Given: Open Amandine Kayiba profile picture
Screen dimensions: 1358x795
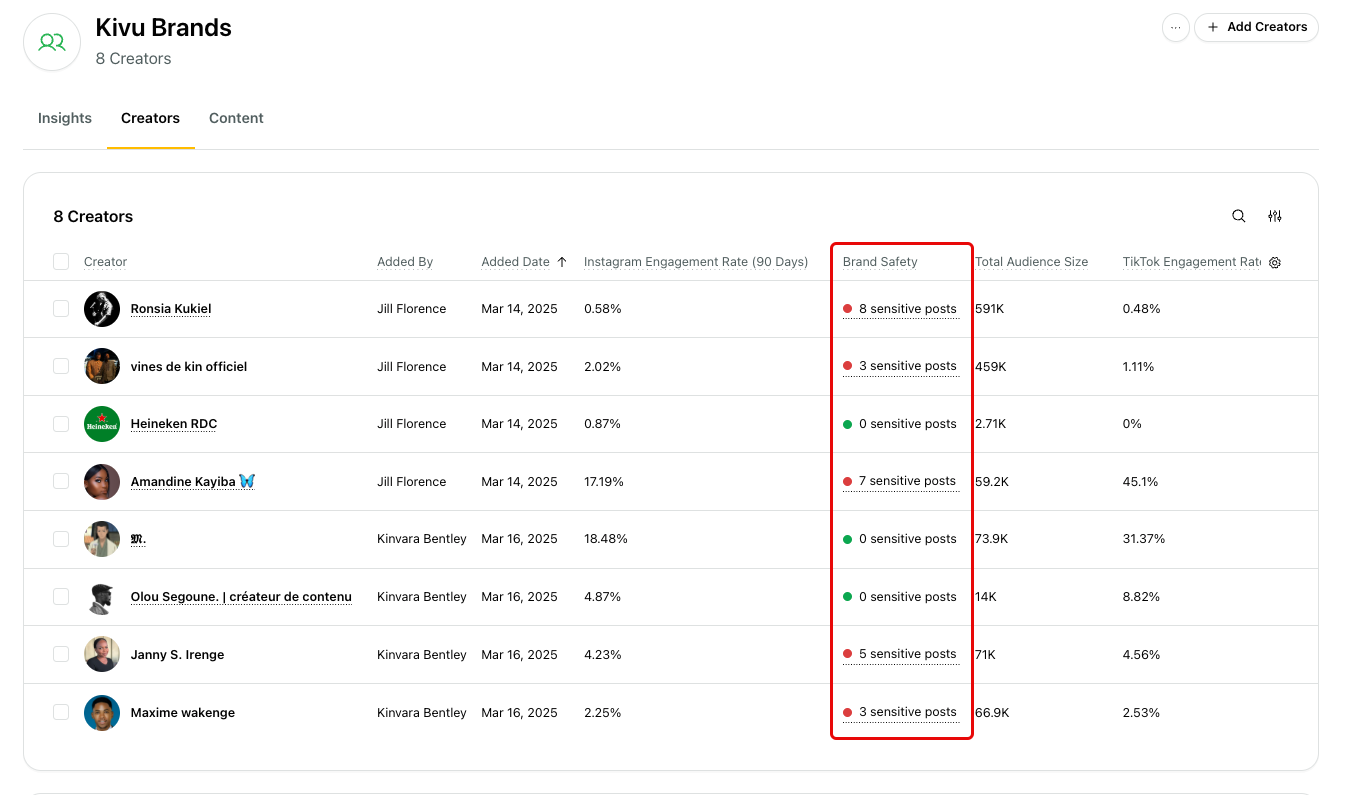Looking at the screenshot, I should click(x=102, y=481).
